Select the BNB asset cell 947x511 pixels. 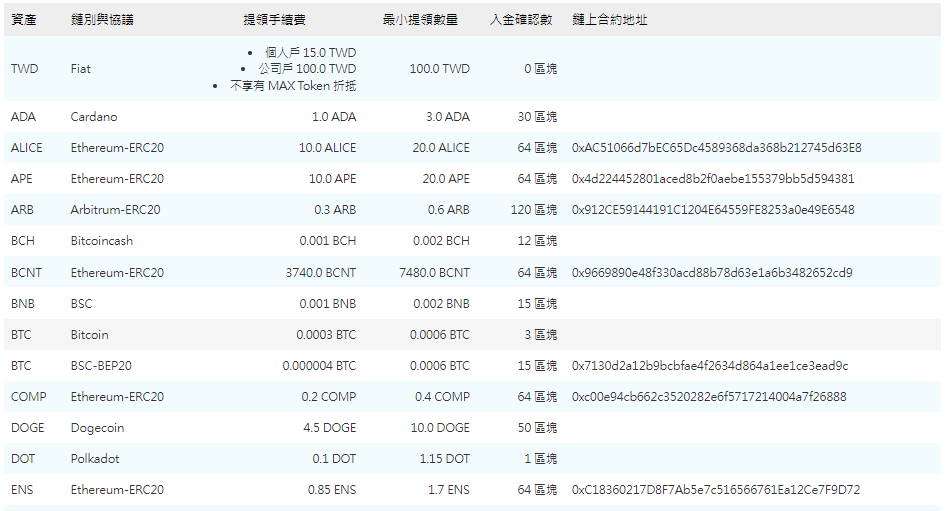(x=23, y=304)
